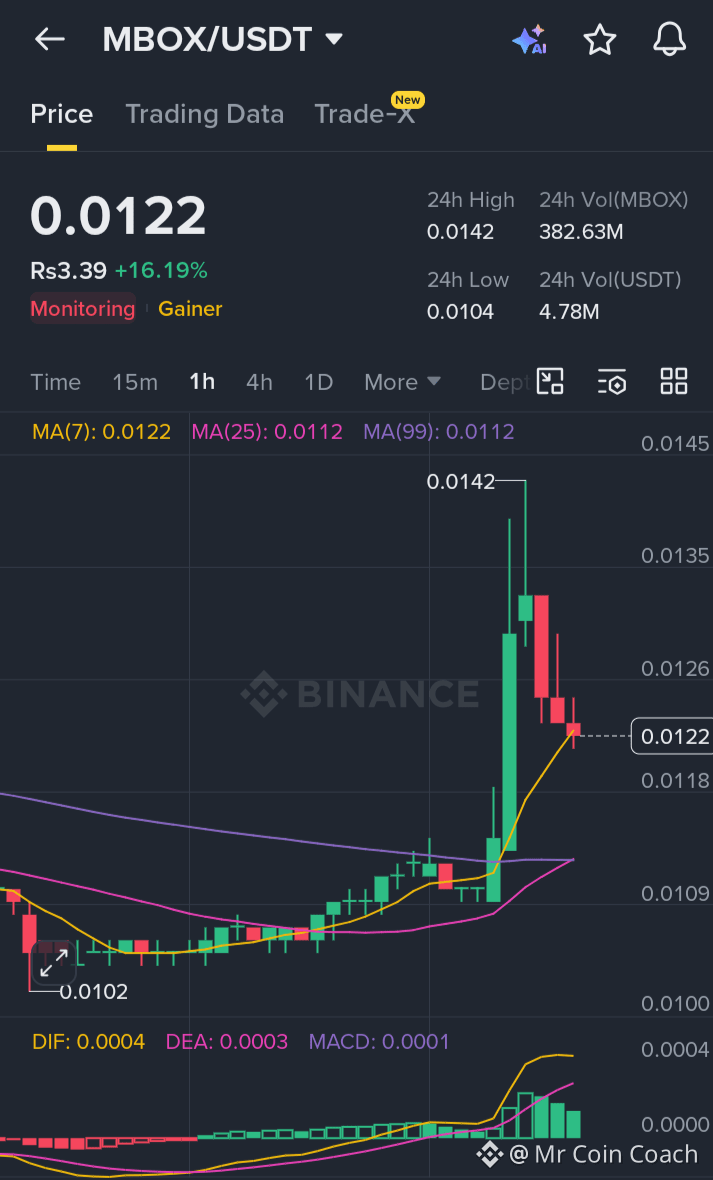Tap the back arrow icon

pos(50,39)
